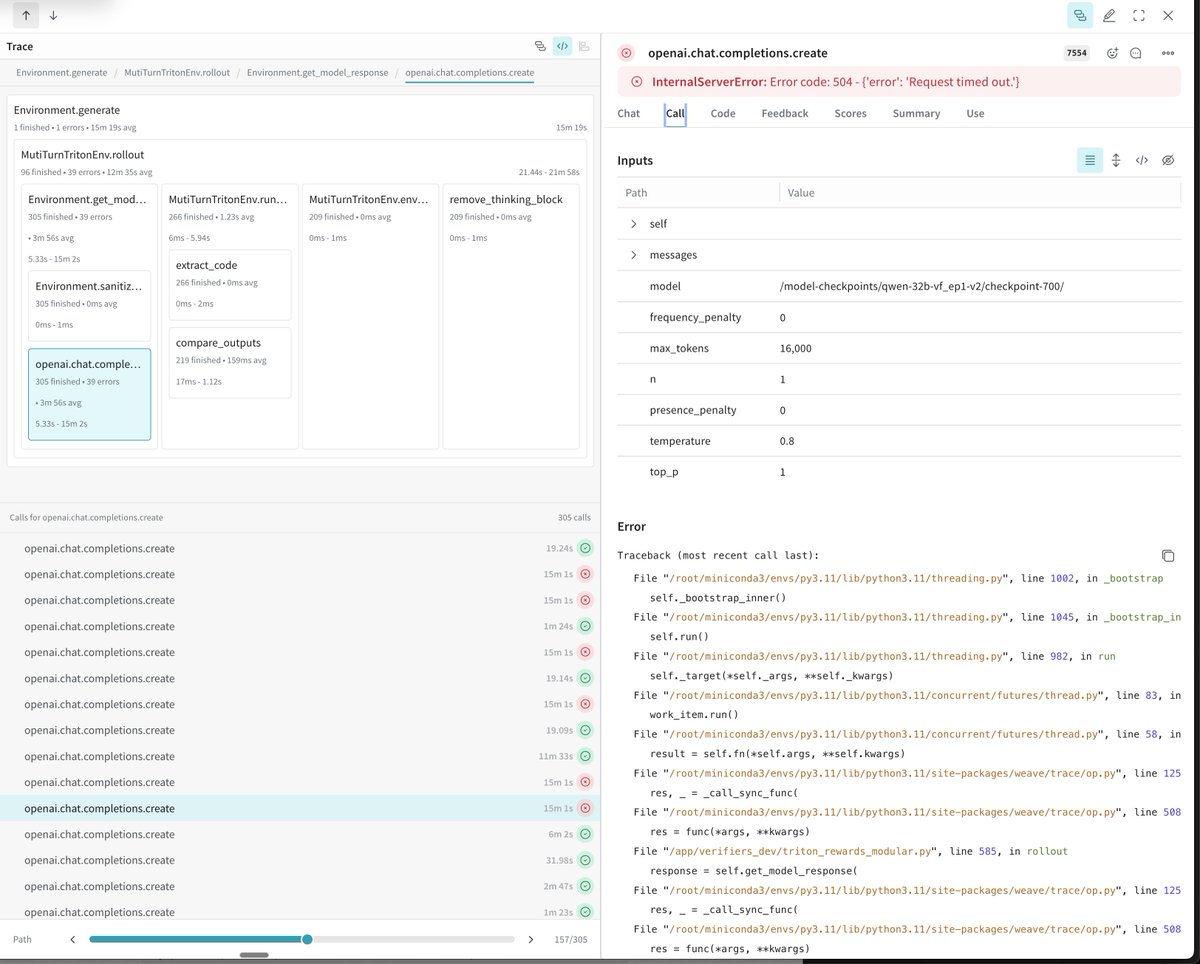Viewport: 1200px width, 964px height.
Task: Open the call row lasting 1m 23s
Action: click(x=300, y=912)
